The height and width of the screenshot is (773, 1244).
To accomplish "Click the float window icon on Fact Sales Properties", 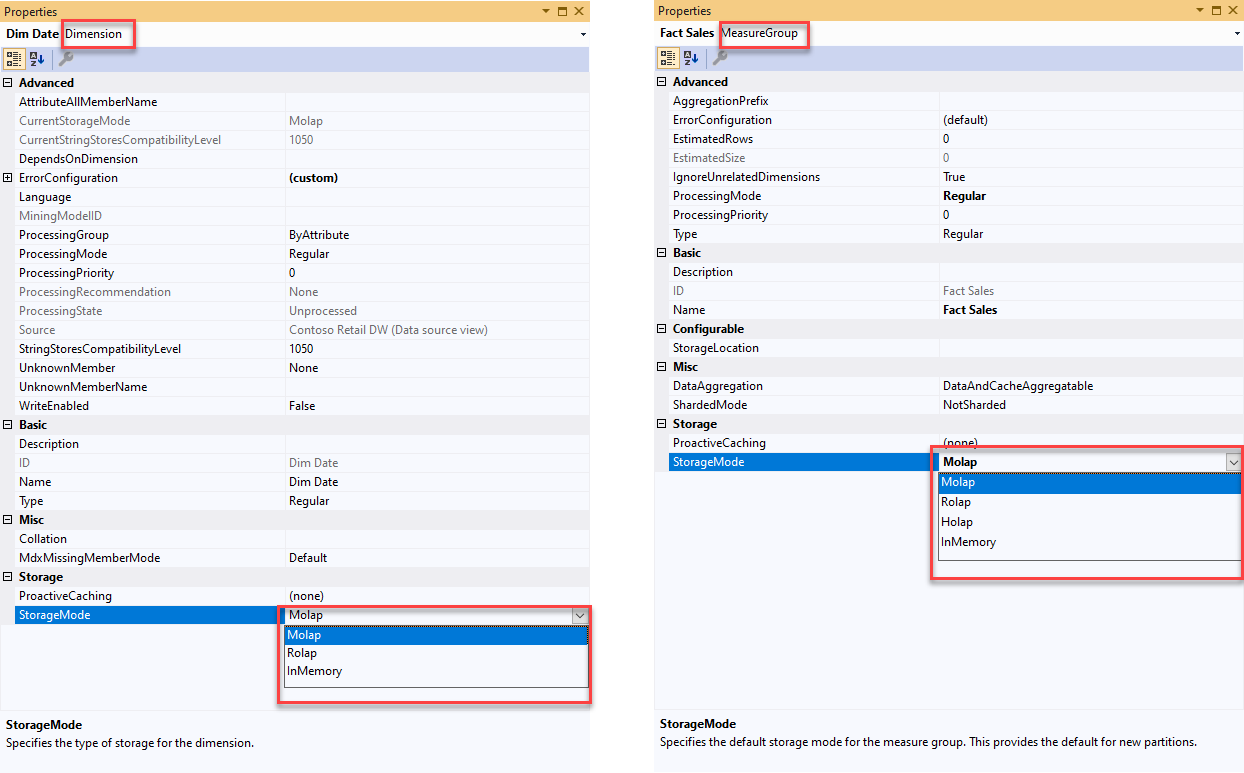I will (x=1215, y=10).
